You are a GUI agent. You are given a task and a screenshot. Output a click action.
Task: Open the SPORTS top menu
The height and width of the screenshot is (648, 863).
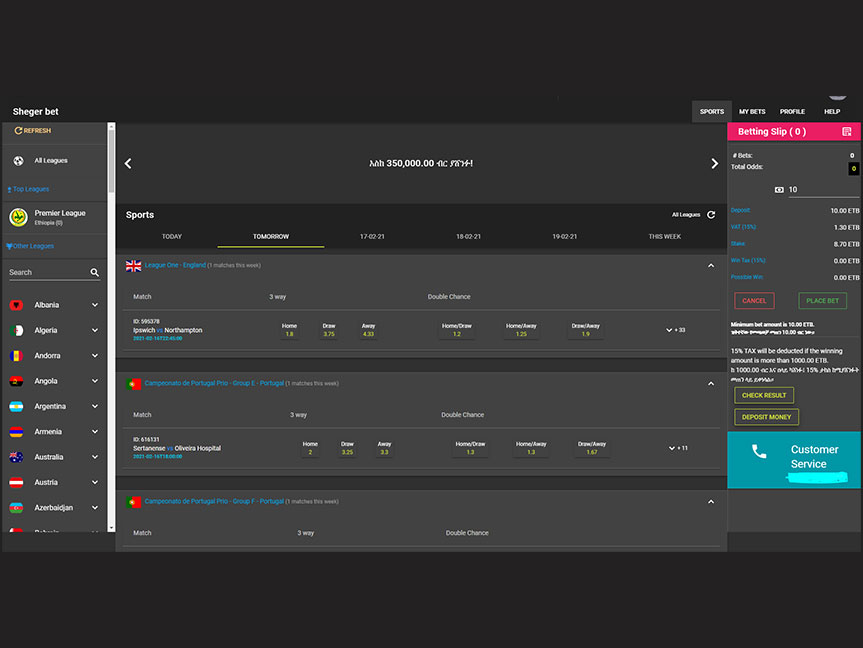point(712,112)
